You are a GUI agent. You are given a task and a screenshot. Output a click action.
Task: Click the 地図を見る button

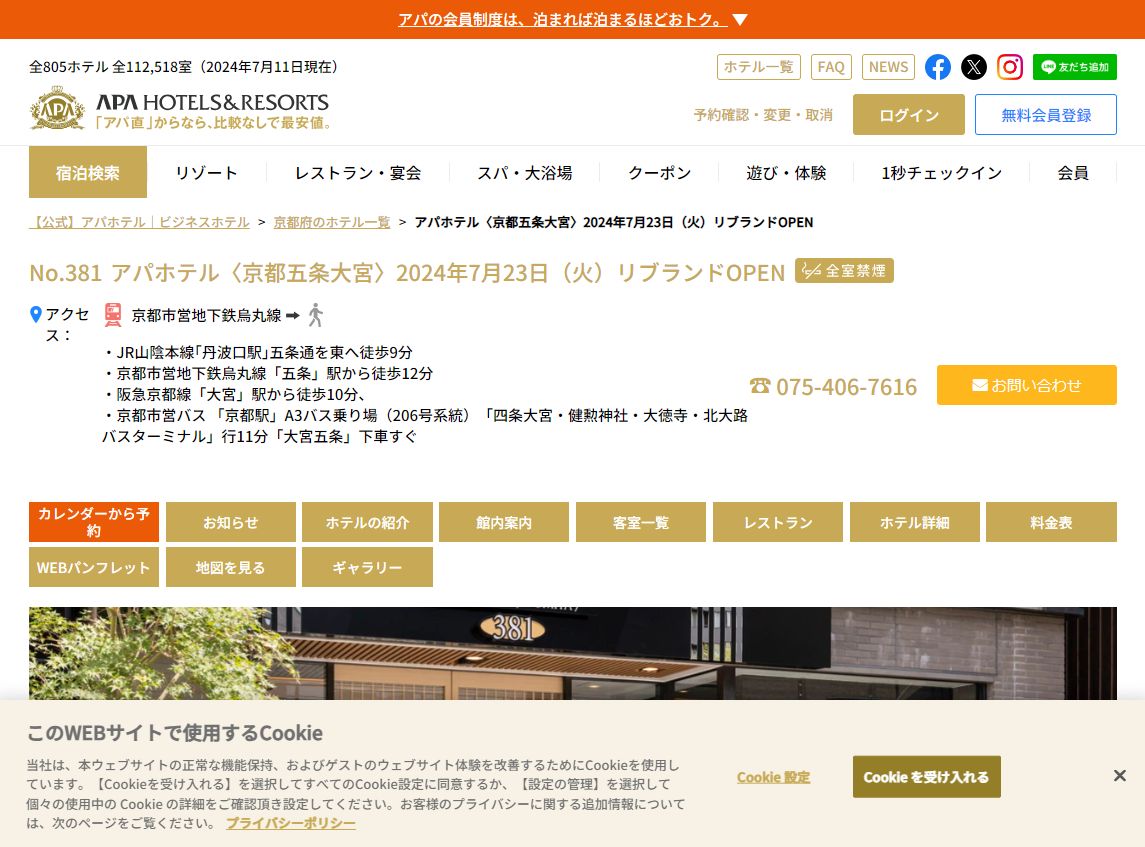coord(231,567)
